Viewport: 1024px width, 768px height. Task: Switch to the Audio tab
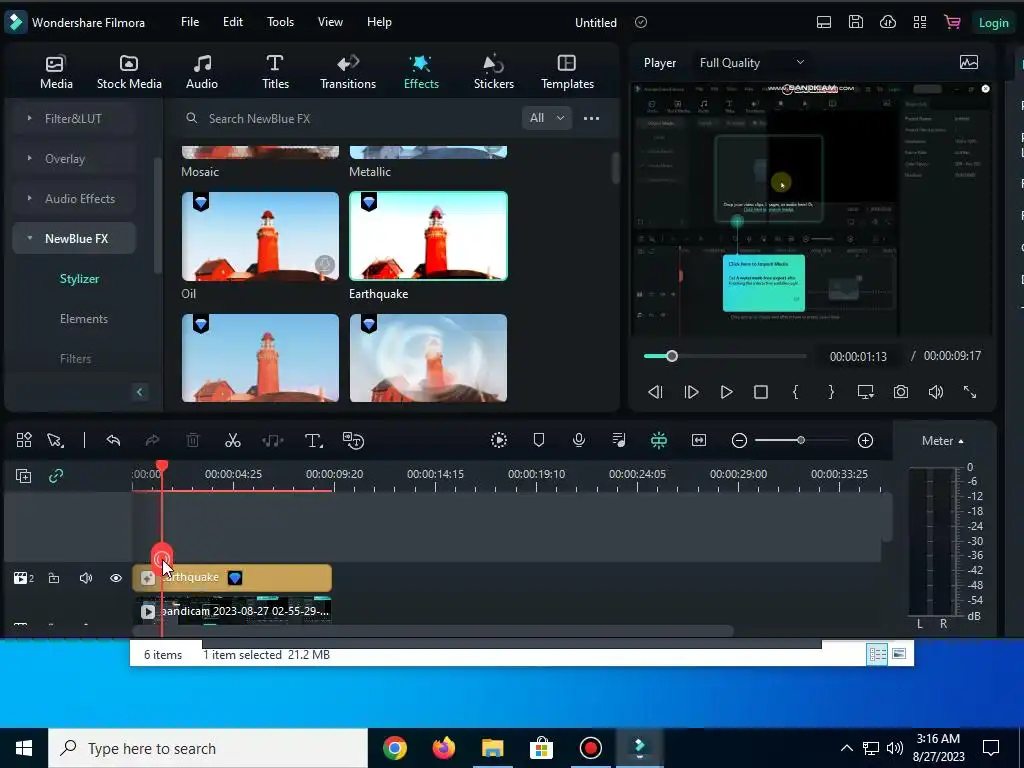(202, 72)
